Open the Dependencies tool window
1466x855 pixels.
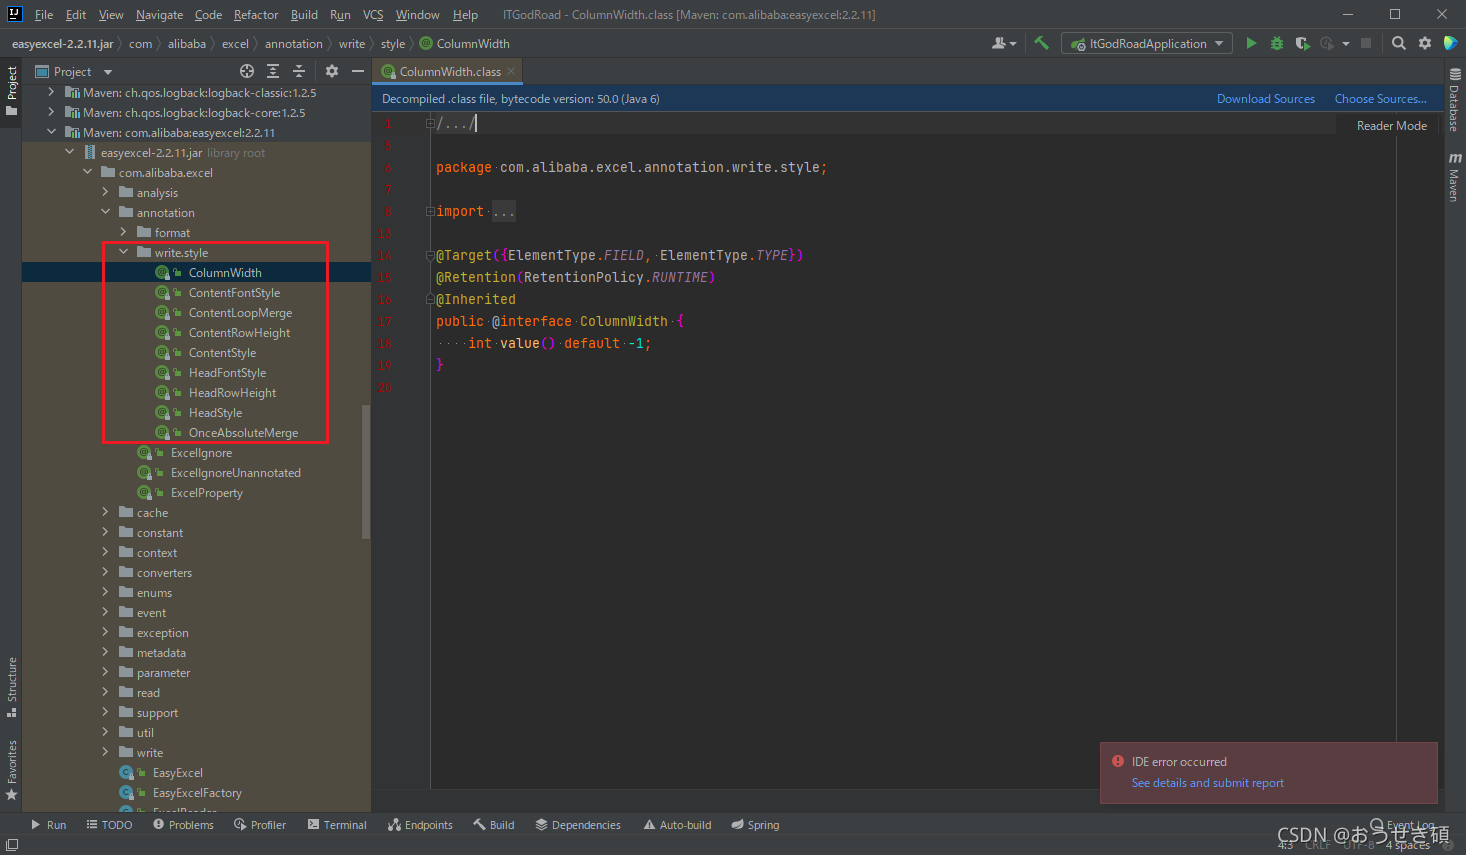(578, 825)
